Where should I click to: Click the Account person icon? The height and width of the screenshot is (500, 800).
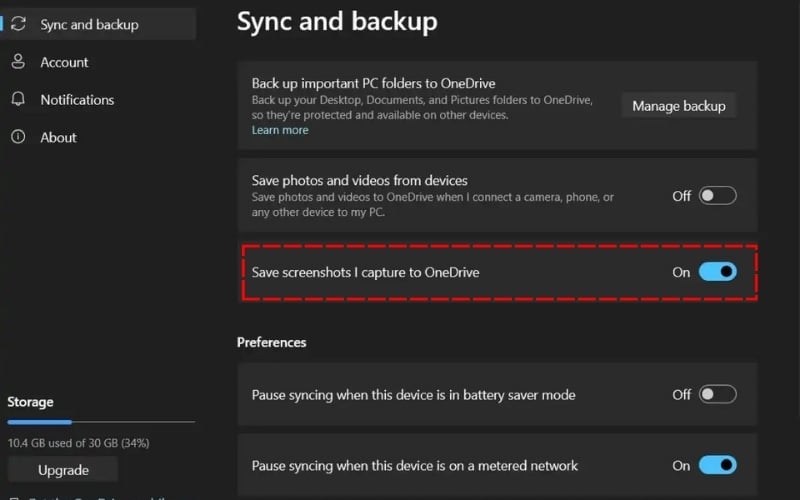click(18, 62)
